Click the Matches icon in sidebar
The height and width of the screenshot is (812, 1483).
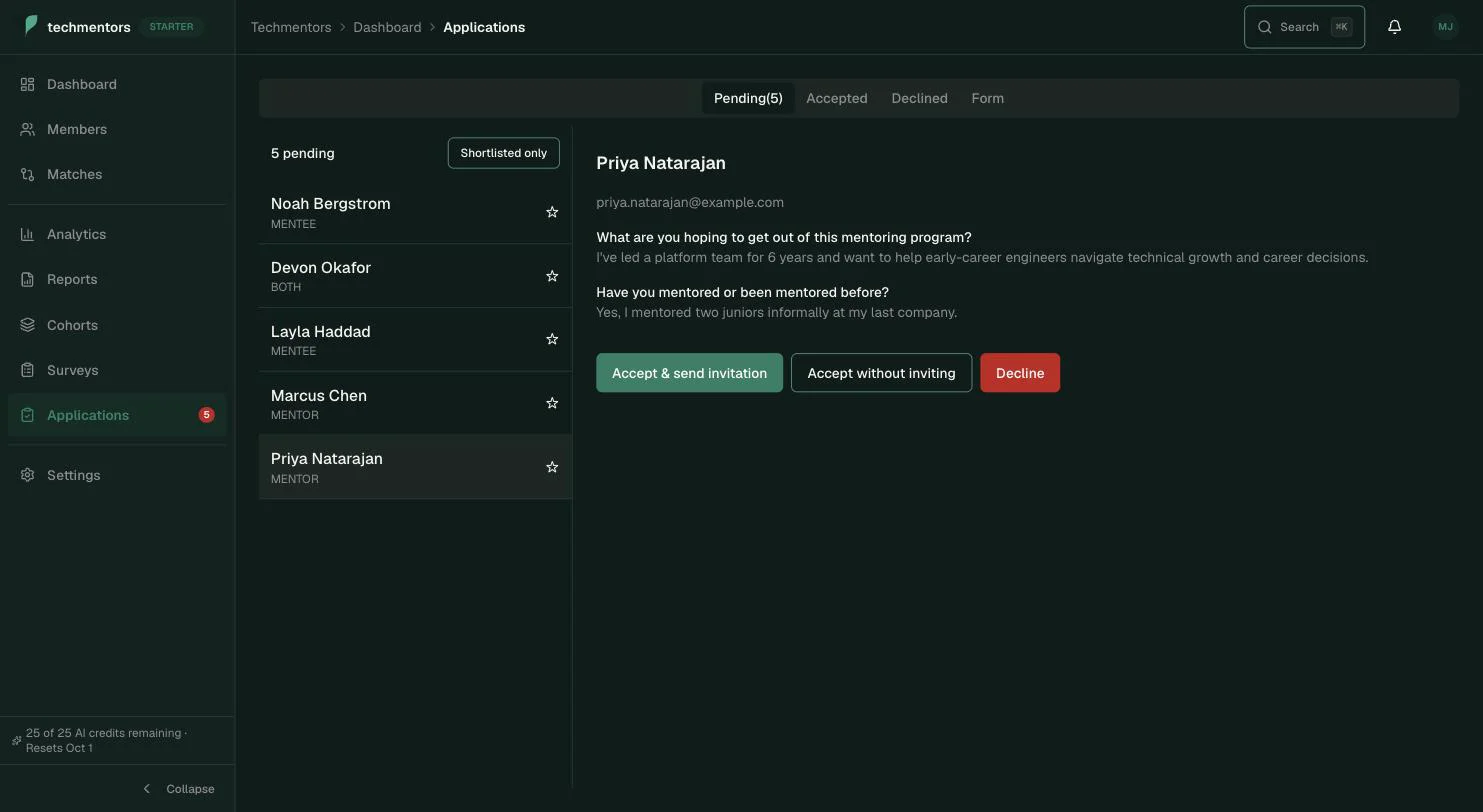28,174
